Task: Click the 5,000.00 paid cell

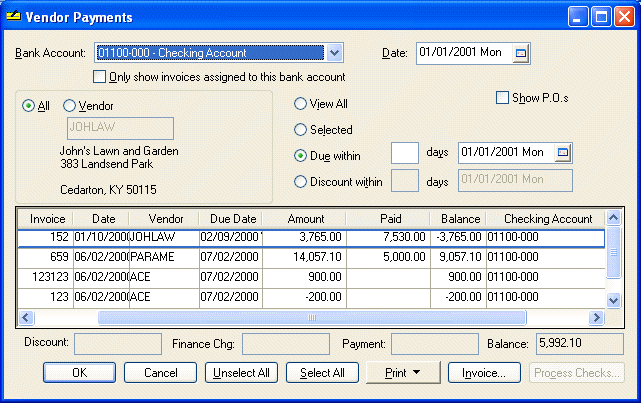Action: [388, 257]
